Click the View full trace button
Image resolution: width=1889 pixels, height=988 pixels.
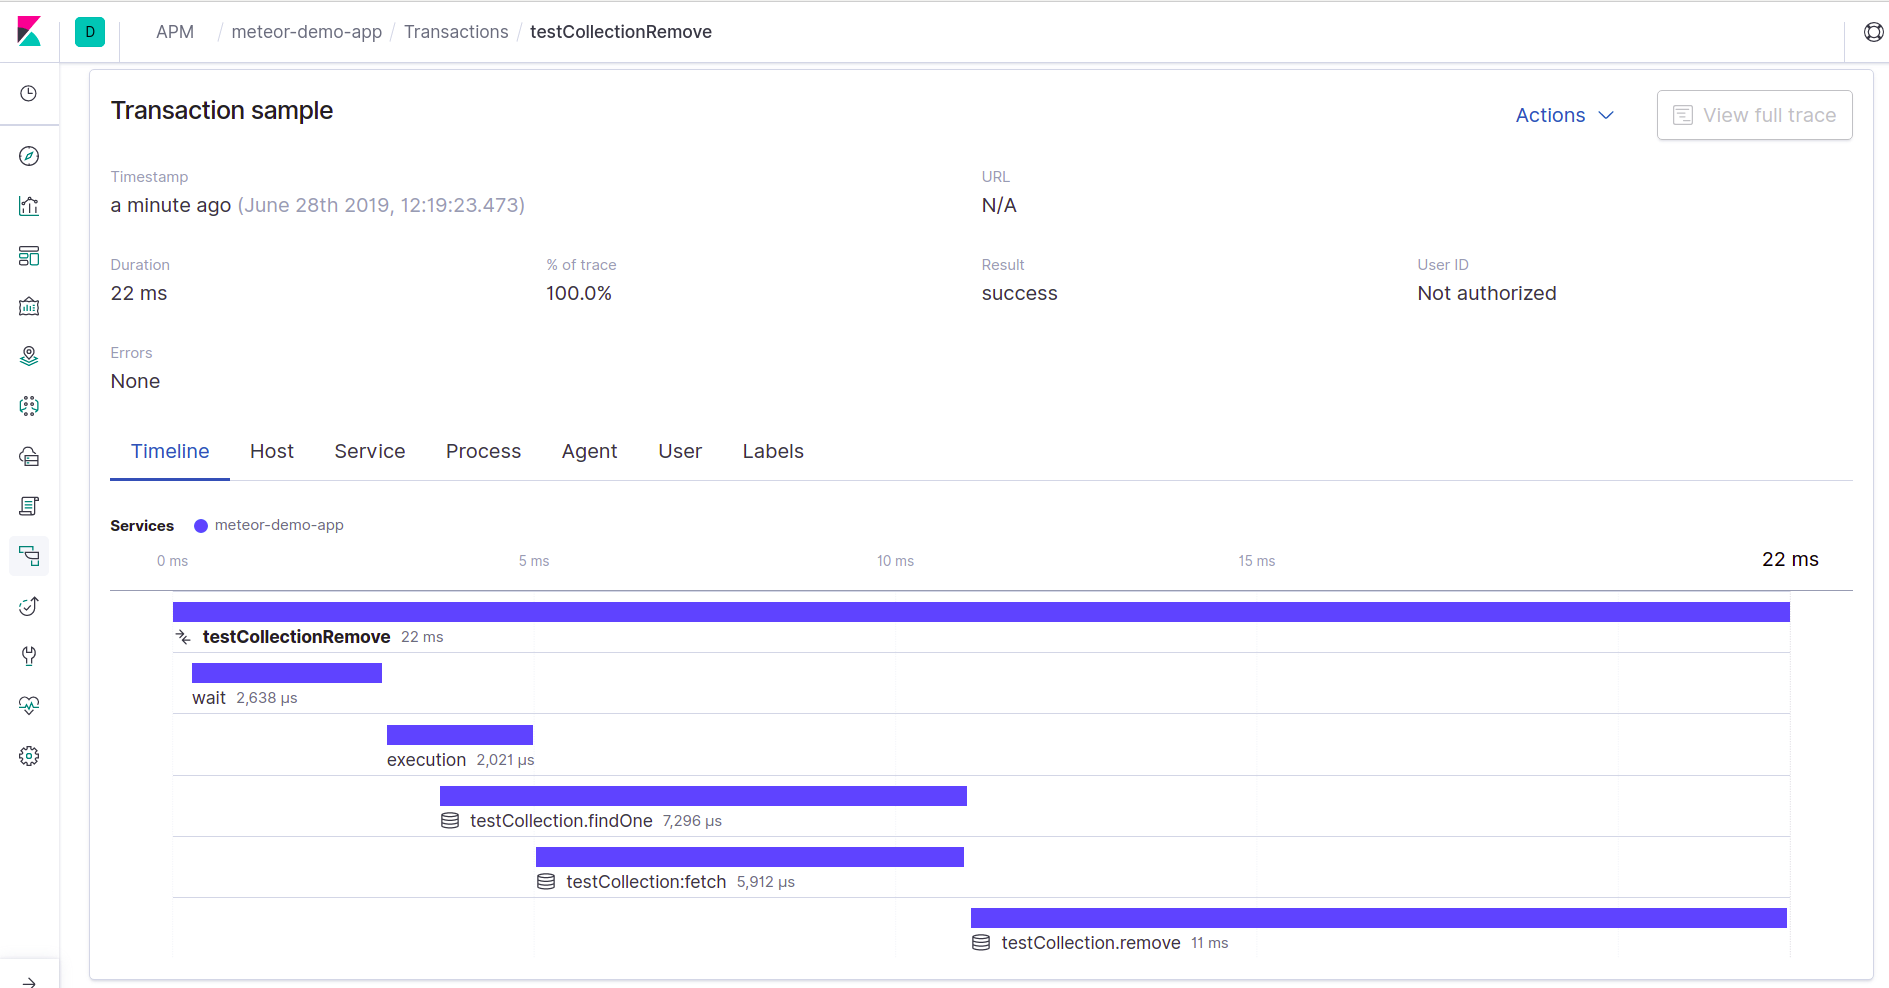[x=1754, y=115]
